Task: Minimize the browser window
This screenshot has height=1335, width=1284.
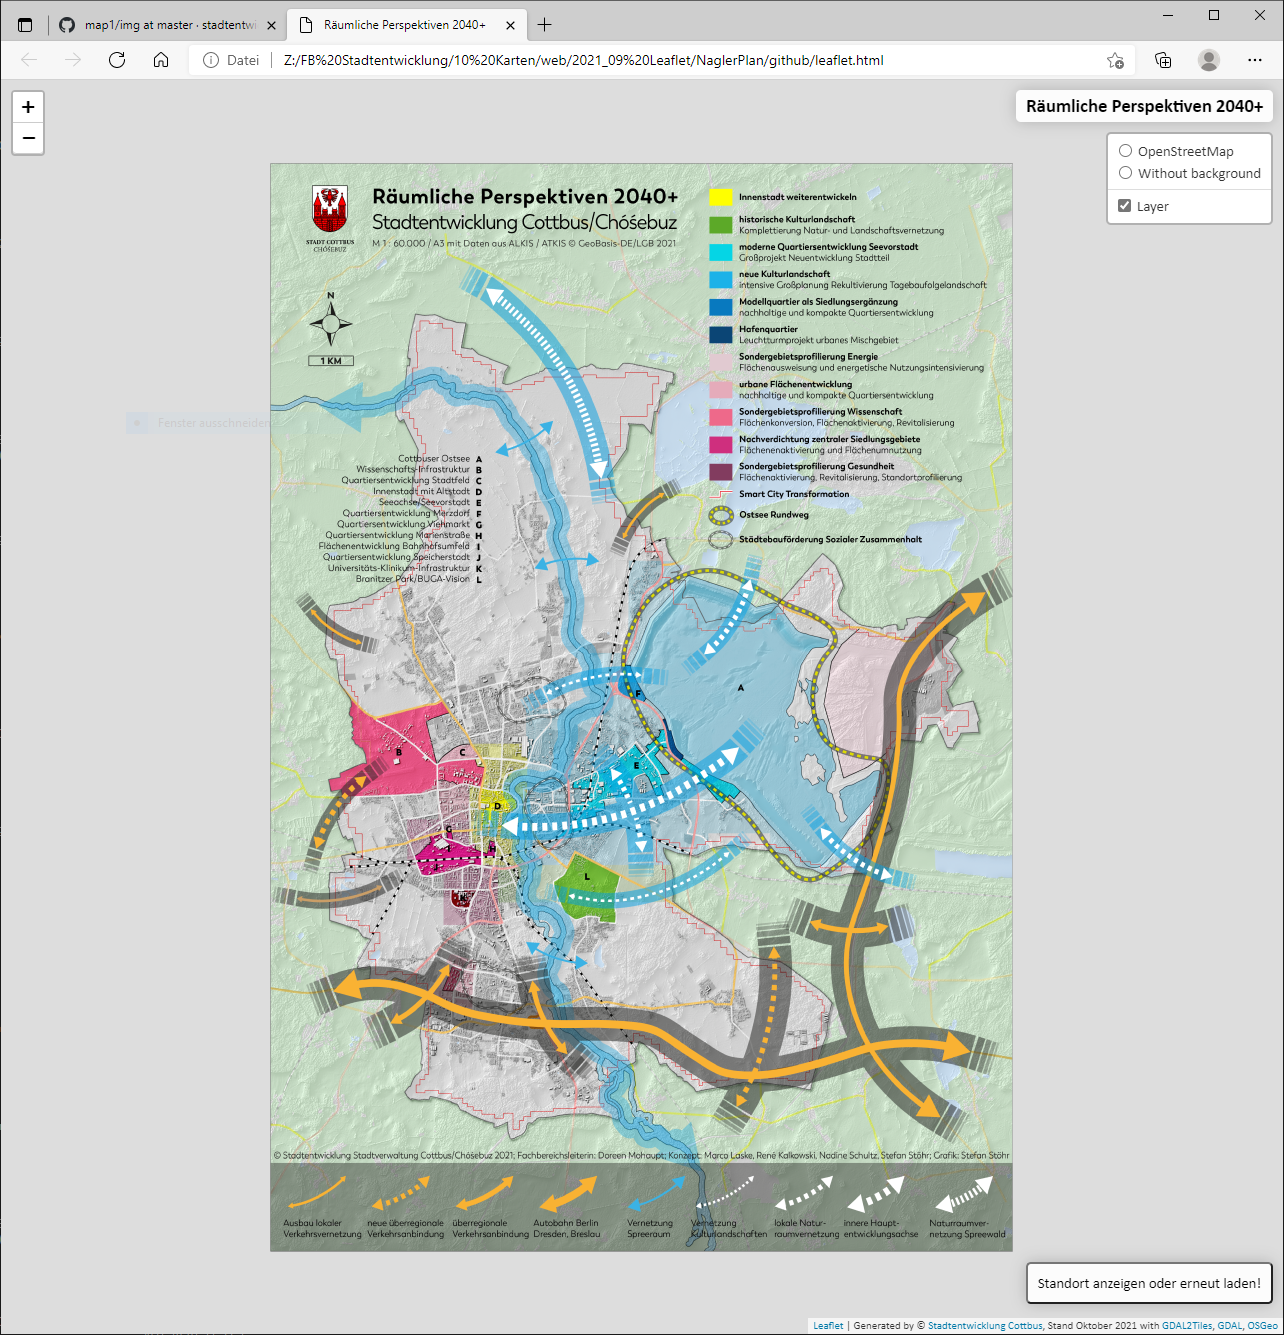Action: [1169, 15]
